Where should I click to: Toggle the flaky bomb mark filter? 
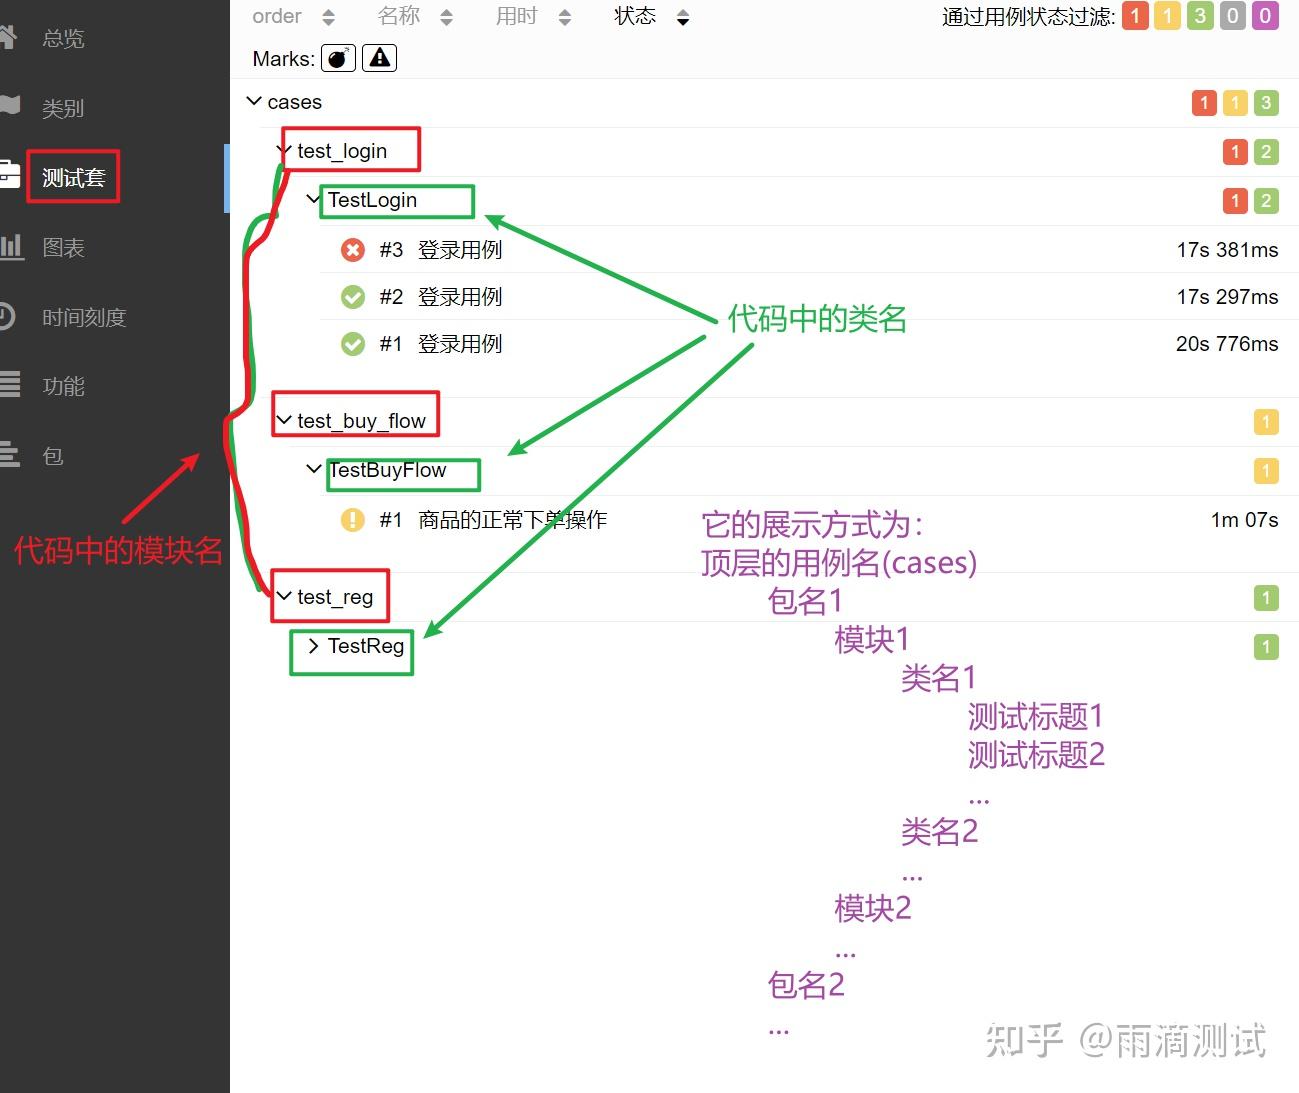[338, 59]
